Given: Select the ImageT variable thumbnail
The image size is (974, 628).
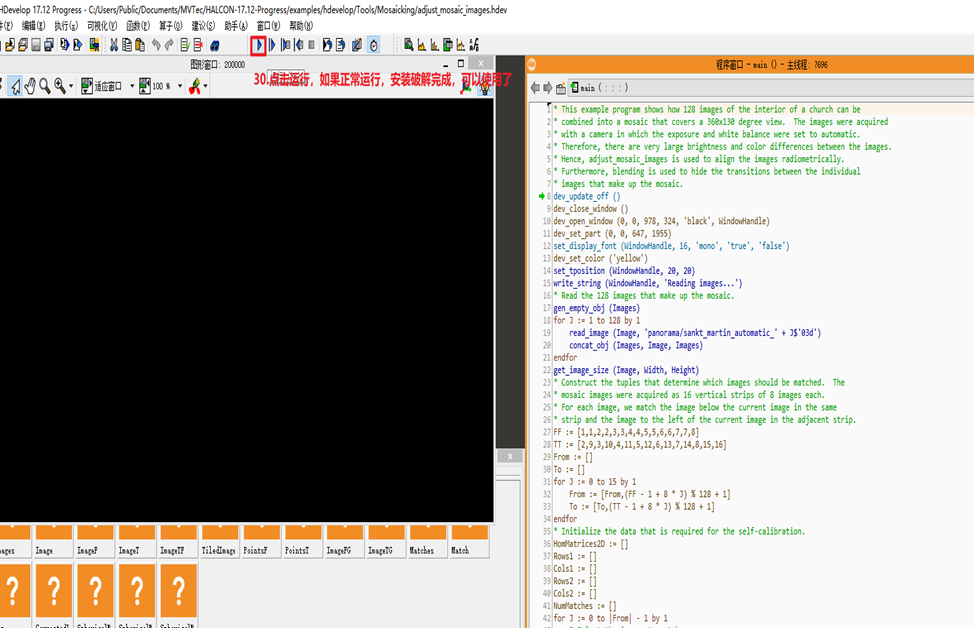Looking at the screenshot, I should 137,540.
